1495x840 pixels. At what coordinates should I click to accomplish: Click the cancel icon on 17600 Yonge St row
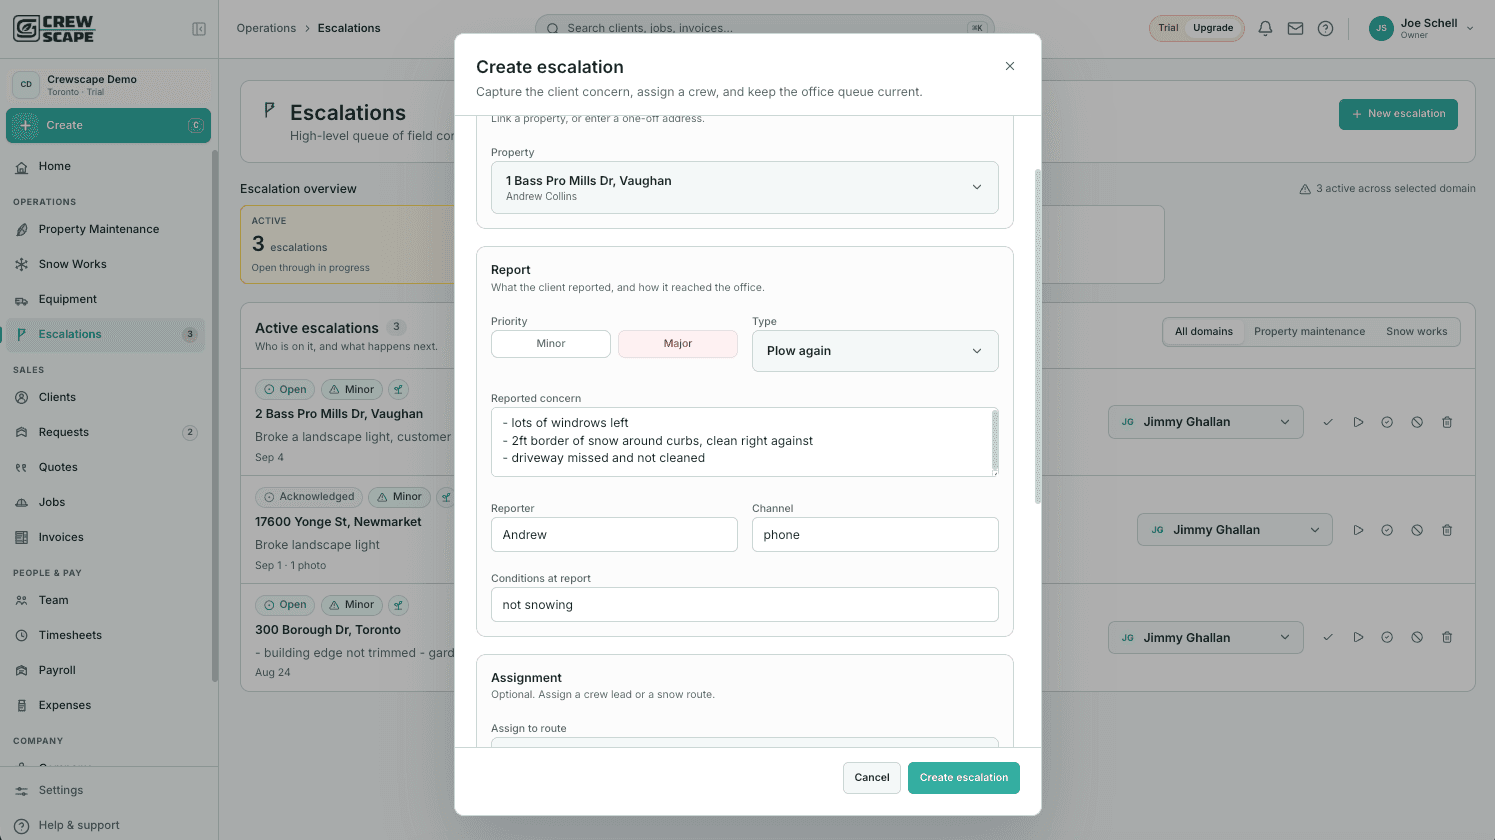(x=1417, y=530)
